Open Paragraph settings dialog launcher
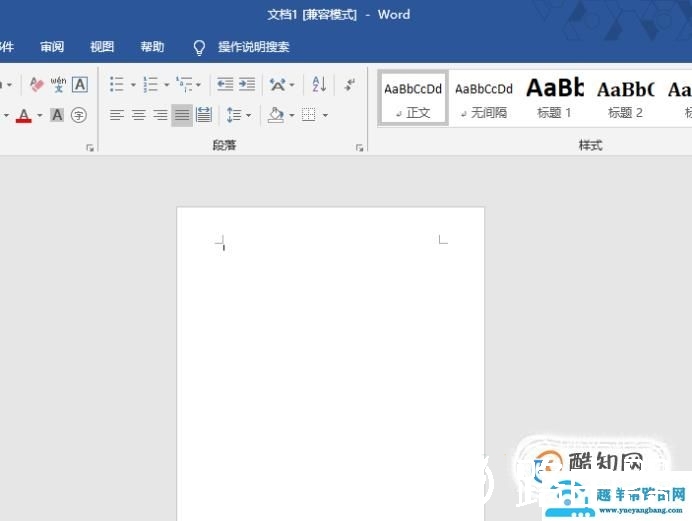Screen dimensions: 692x521 click(x=360, y=148)
